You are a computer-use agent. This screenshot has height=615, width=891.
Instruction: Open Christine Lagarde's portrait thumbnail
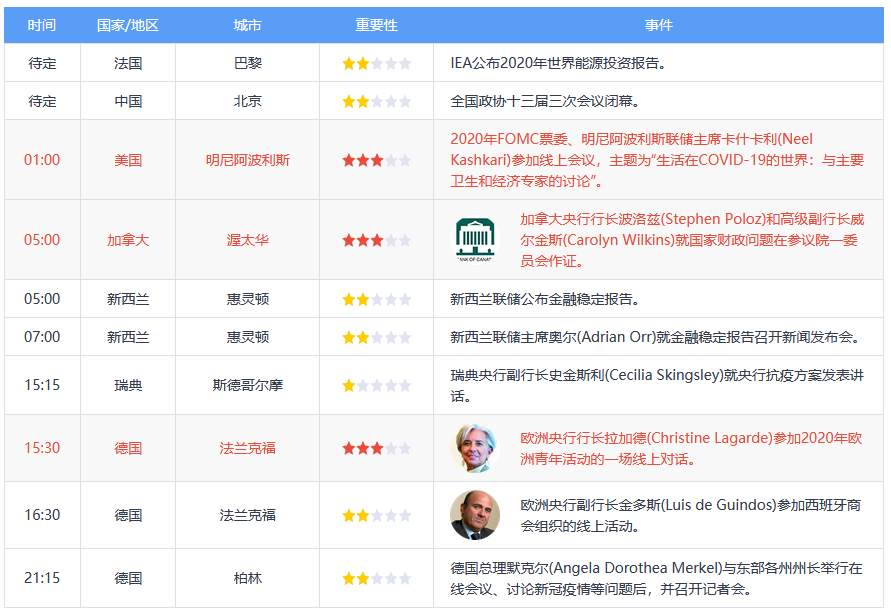(475, 448)
